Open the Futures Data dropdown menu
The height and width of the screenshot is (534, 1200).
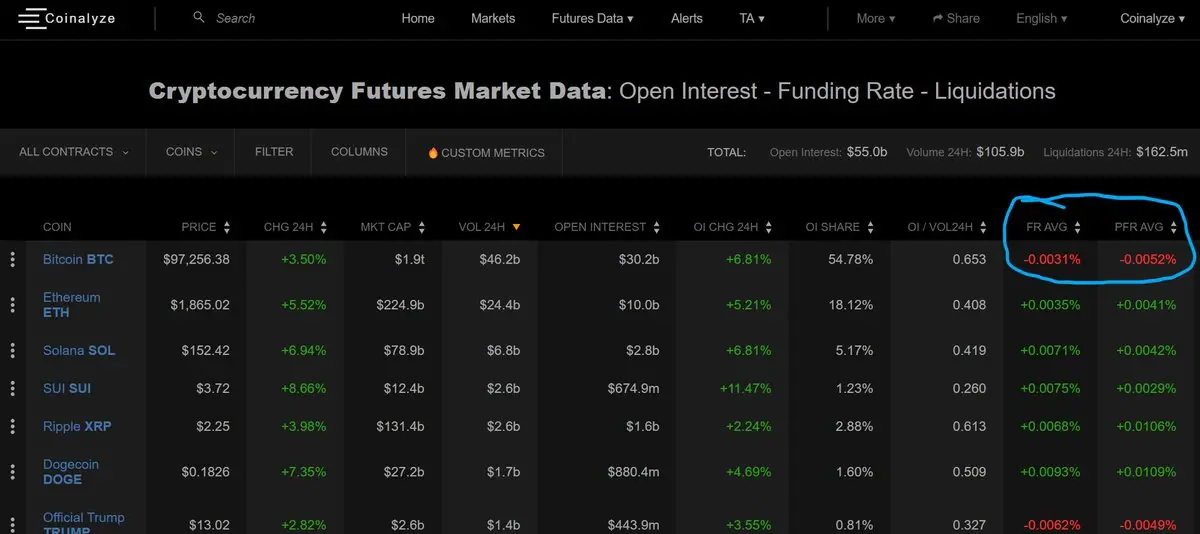point(593,18)
